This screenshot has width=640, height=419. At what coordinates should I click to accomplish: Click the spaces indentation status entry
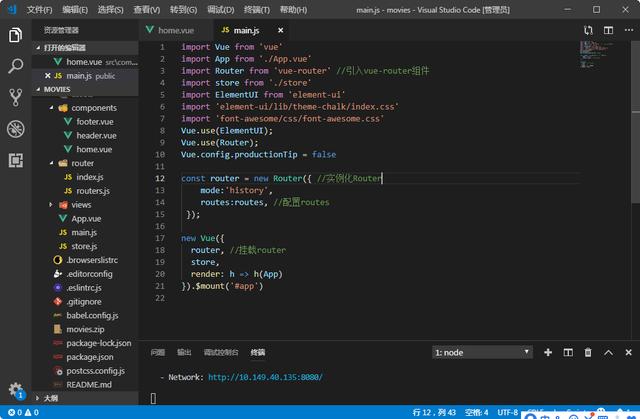click(x=476, y=412)
